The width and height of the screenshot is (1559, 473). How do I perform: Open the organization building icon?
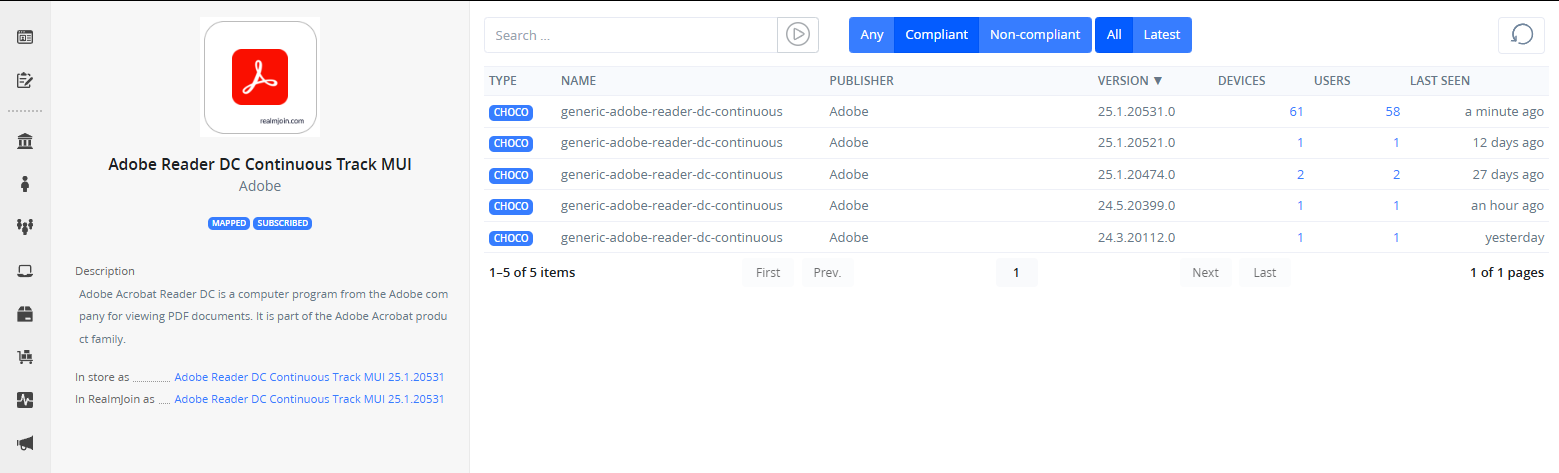coord(25,141)
